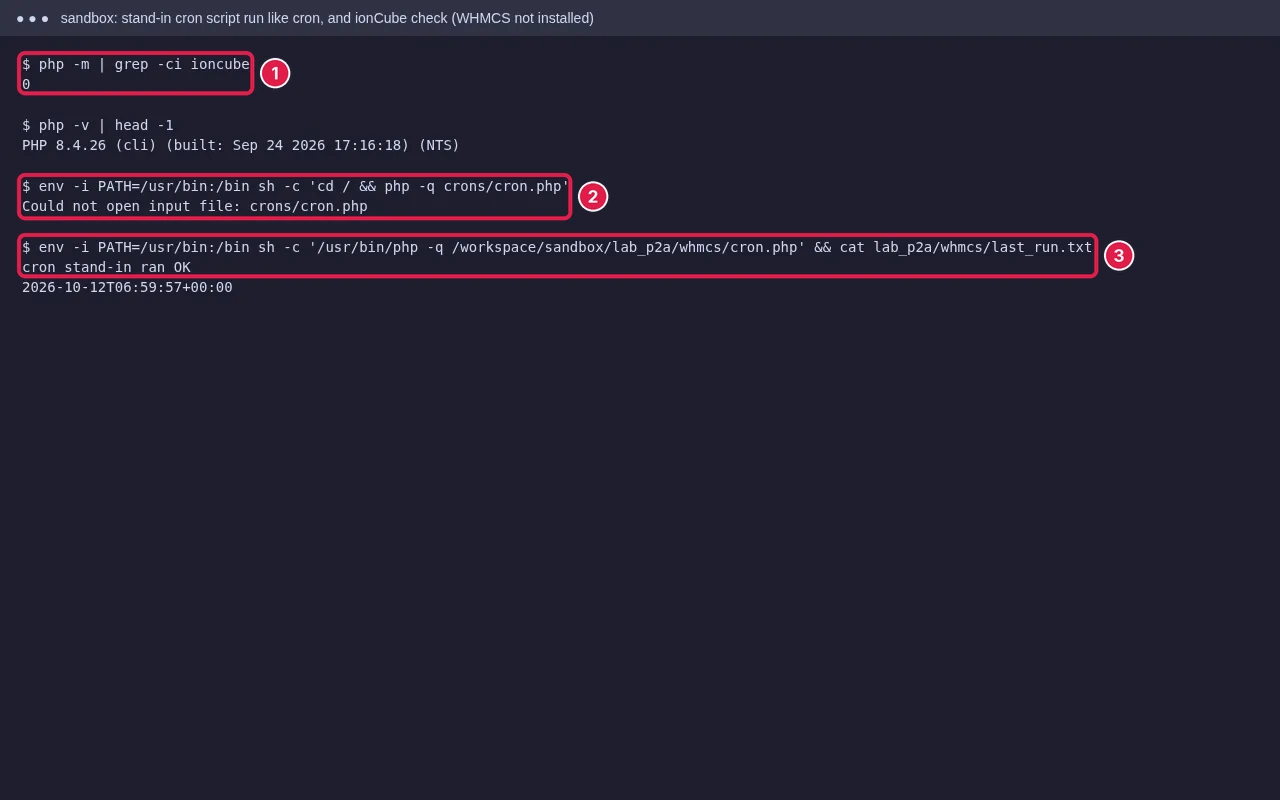Viewport: 1280px width, 800px height.
Task: Click the window title text about sandbox cron
Action: (327, 18)
